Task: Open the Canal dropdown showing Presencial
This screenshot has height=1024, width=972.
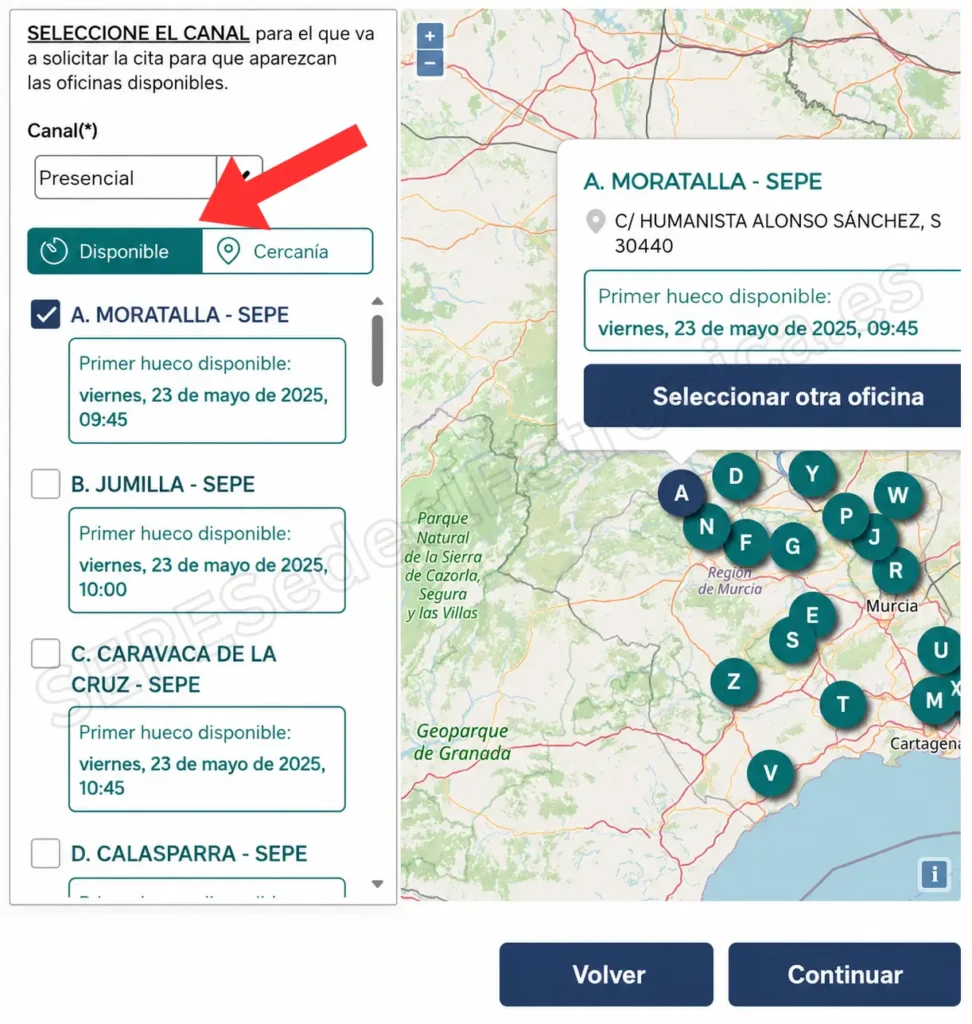Action: click(x=148, y=177)
